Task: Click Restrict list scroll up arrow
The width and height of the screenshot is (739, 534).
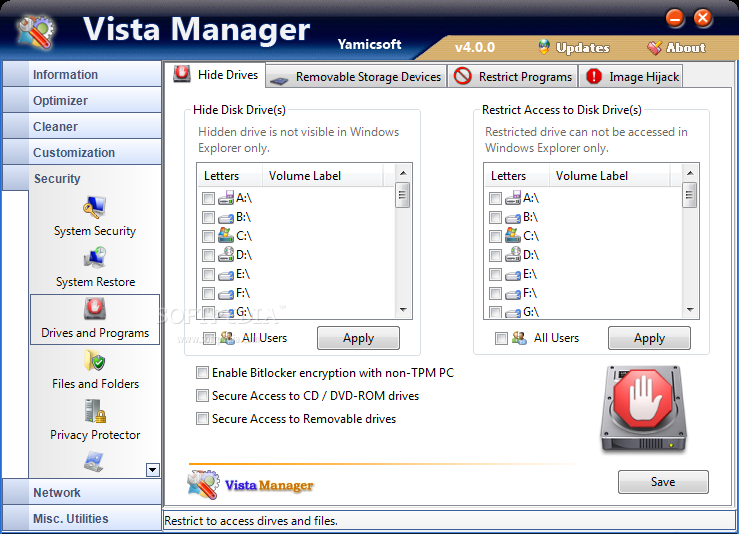Action: (x=690, y=173)
